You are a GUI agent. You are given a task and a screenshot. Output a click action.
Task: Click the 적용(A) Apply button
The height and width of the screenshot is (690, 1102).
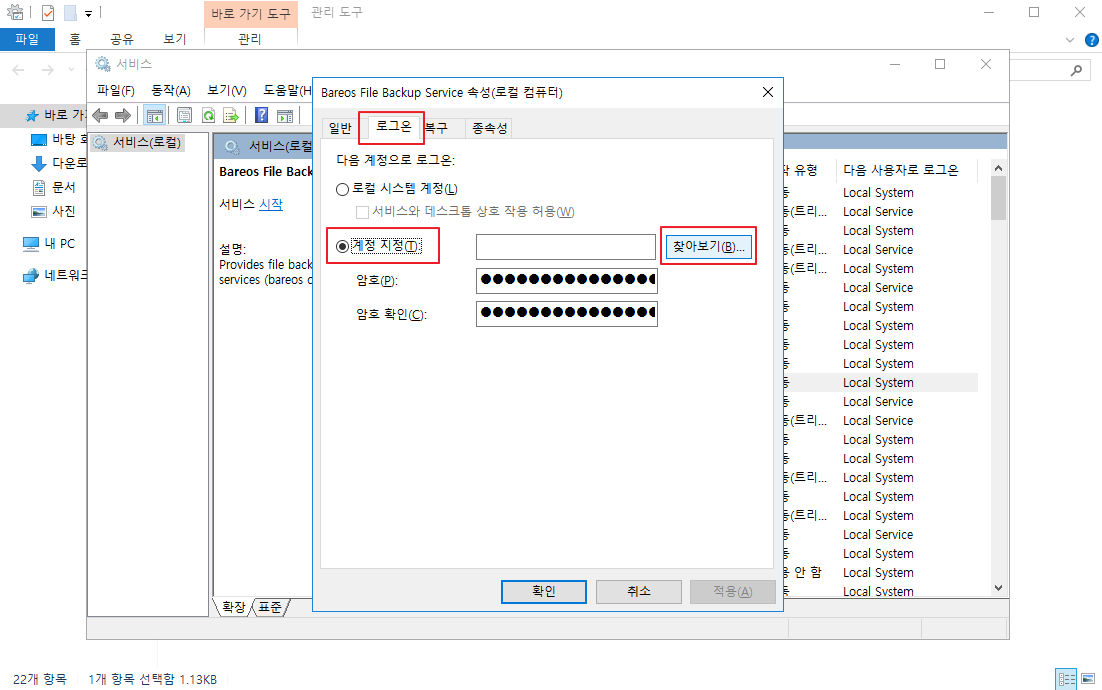pyautogui.click(x=733, y=592)
